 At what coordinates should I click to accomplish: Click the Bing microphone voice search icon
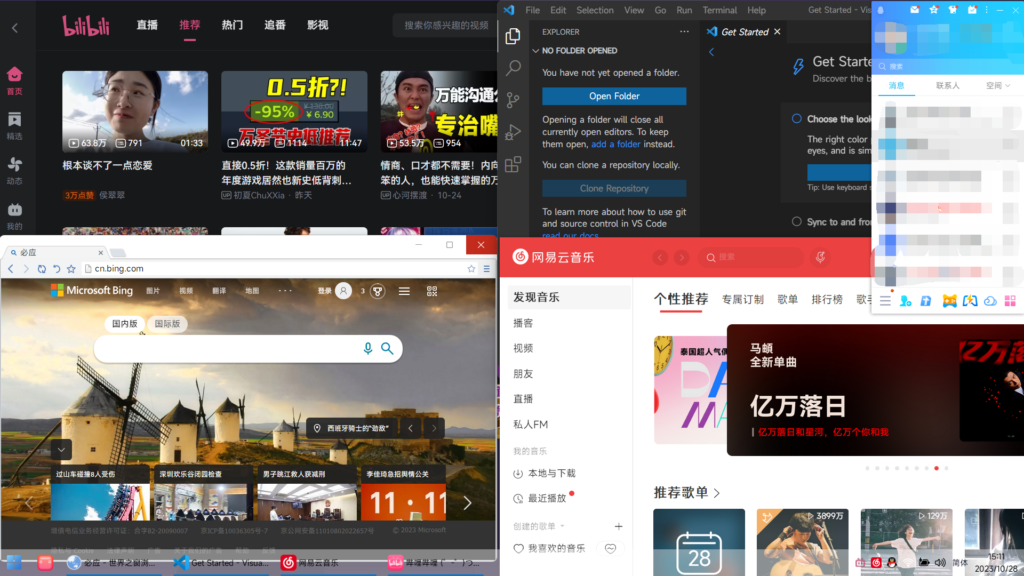click(368, 349)
